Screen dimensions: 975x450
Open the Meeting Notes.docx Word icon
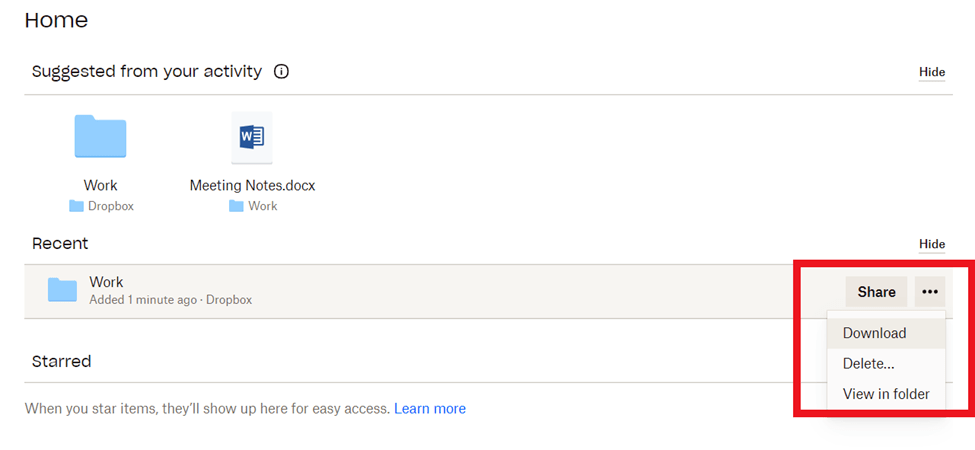coord(252,137)
